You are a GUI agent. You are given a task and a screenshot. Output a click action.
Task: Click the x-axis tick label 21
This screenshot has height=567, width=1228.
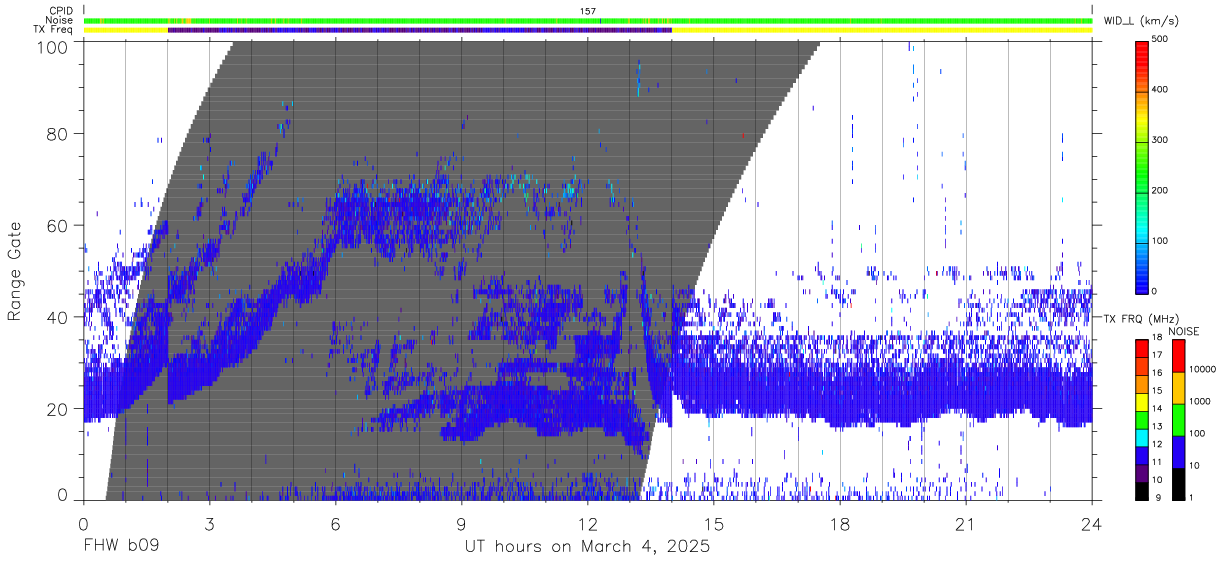[x=966, y=524]
